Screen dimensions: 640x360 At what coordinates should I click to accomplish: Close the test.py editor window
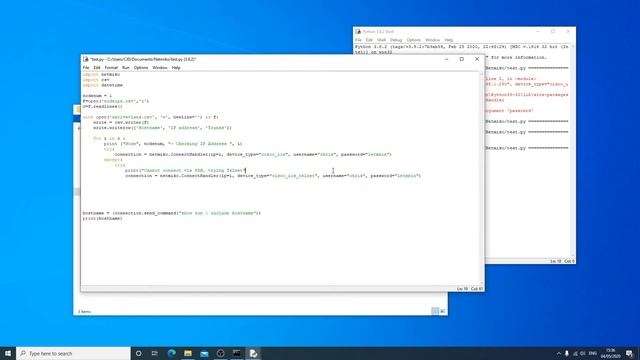477,59
